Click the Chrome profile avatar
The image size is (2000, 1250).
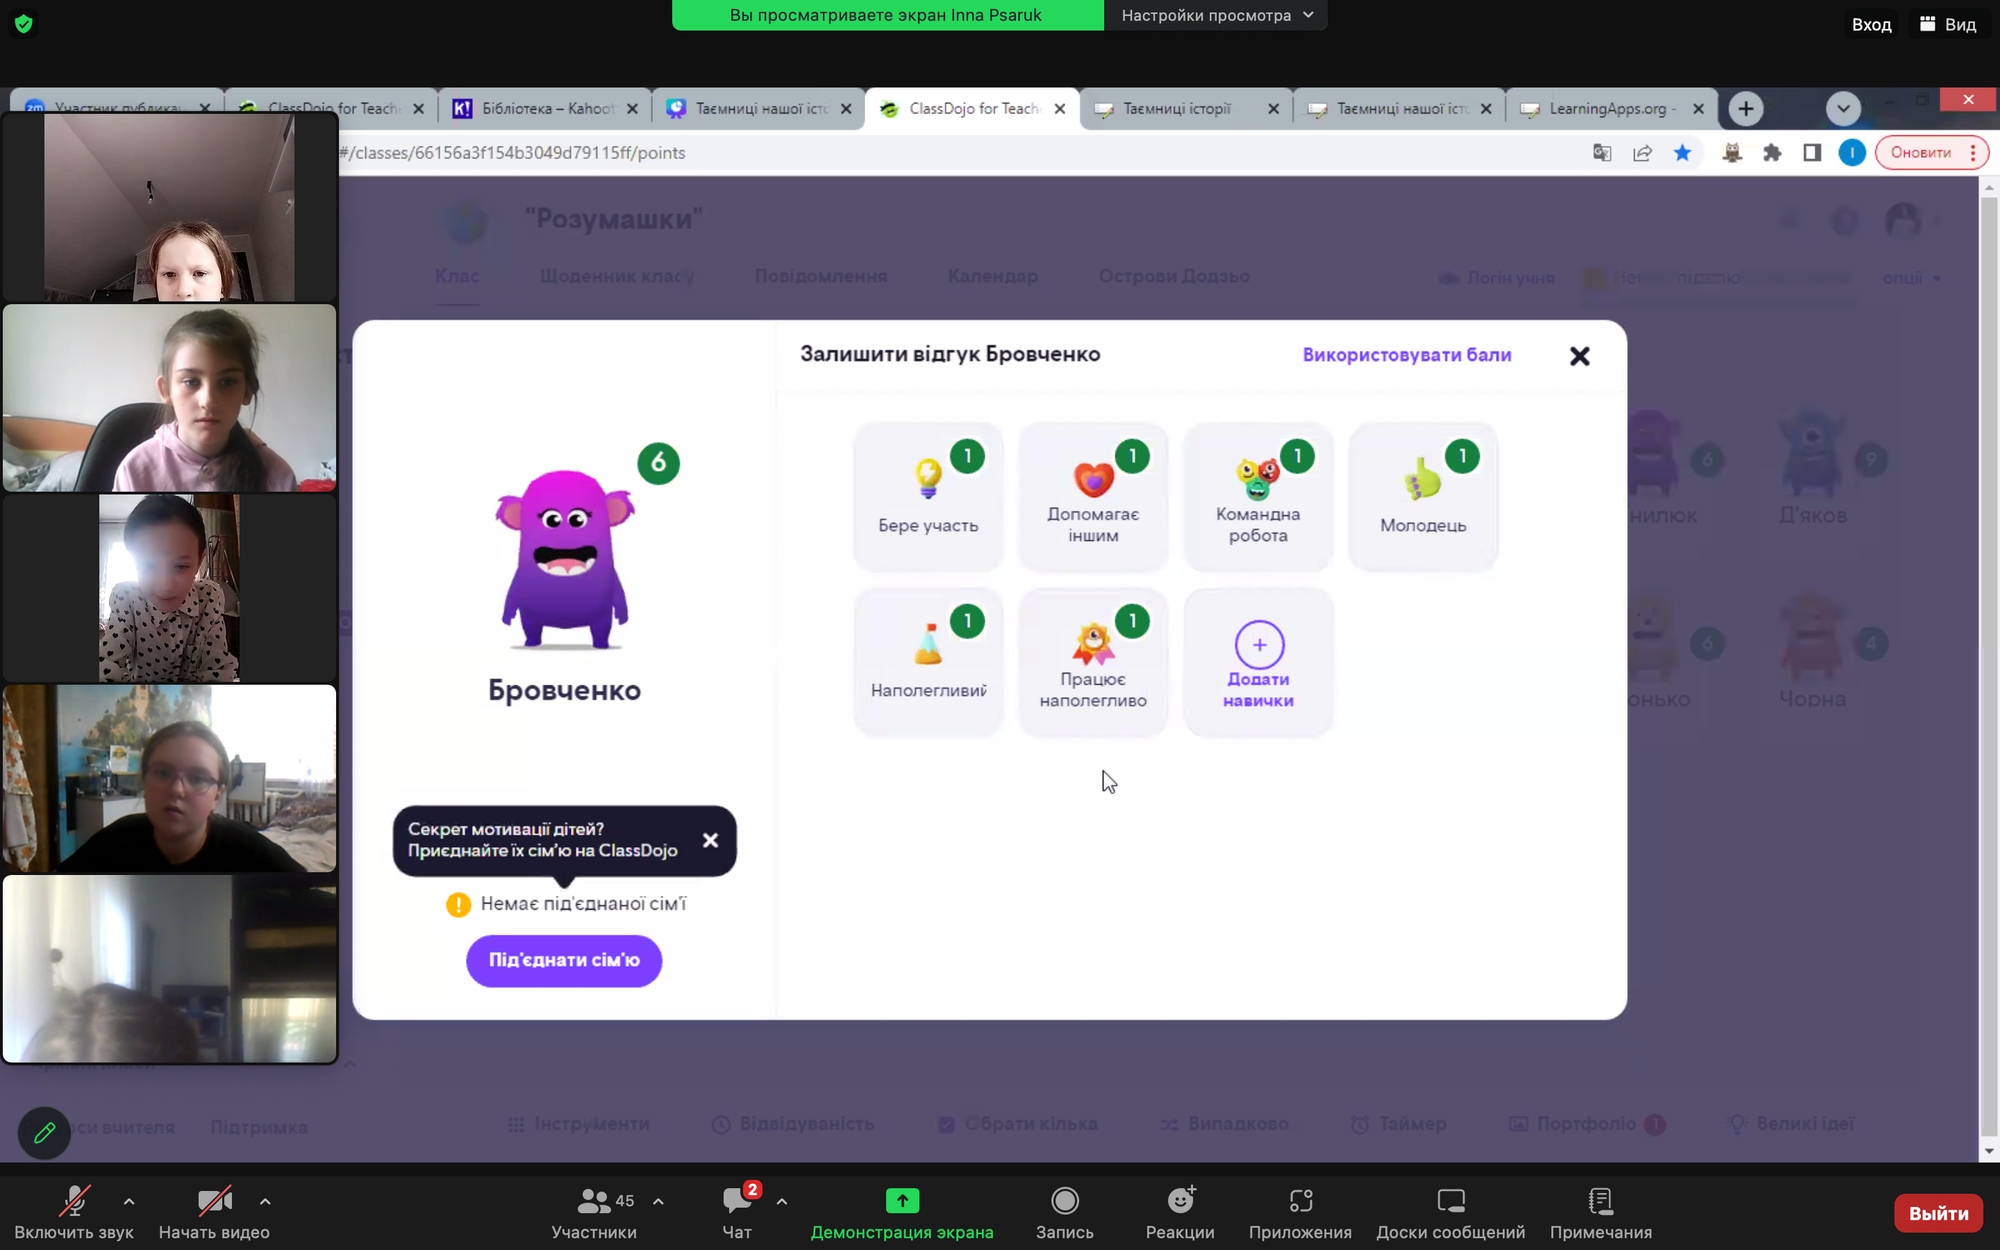point(1852,152)
